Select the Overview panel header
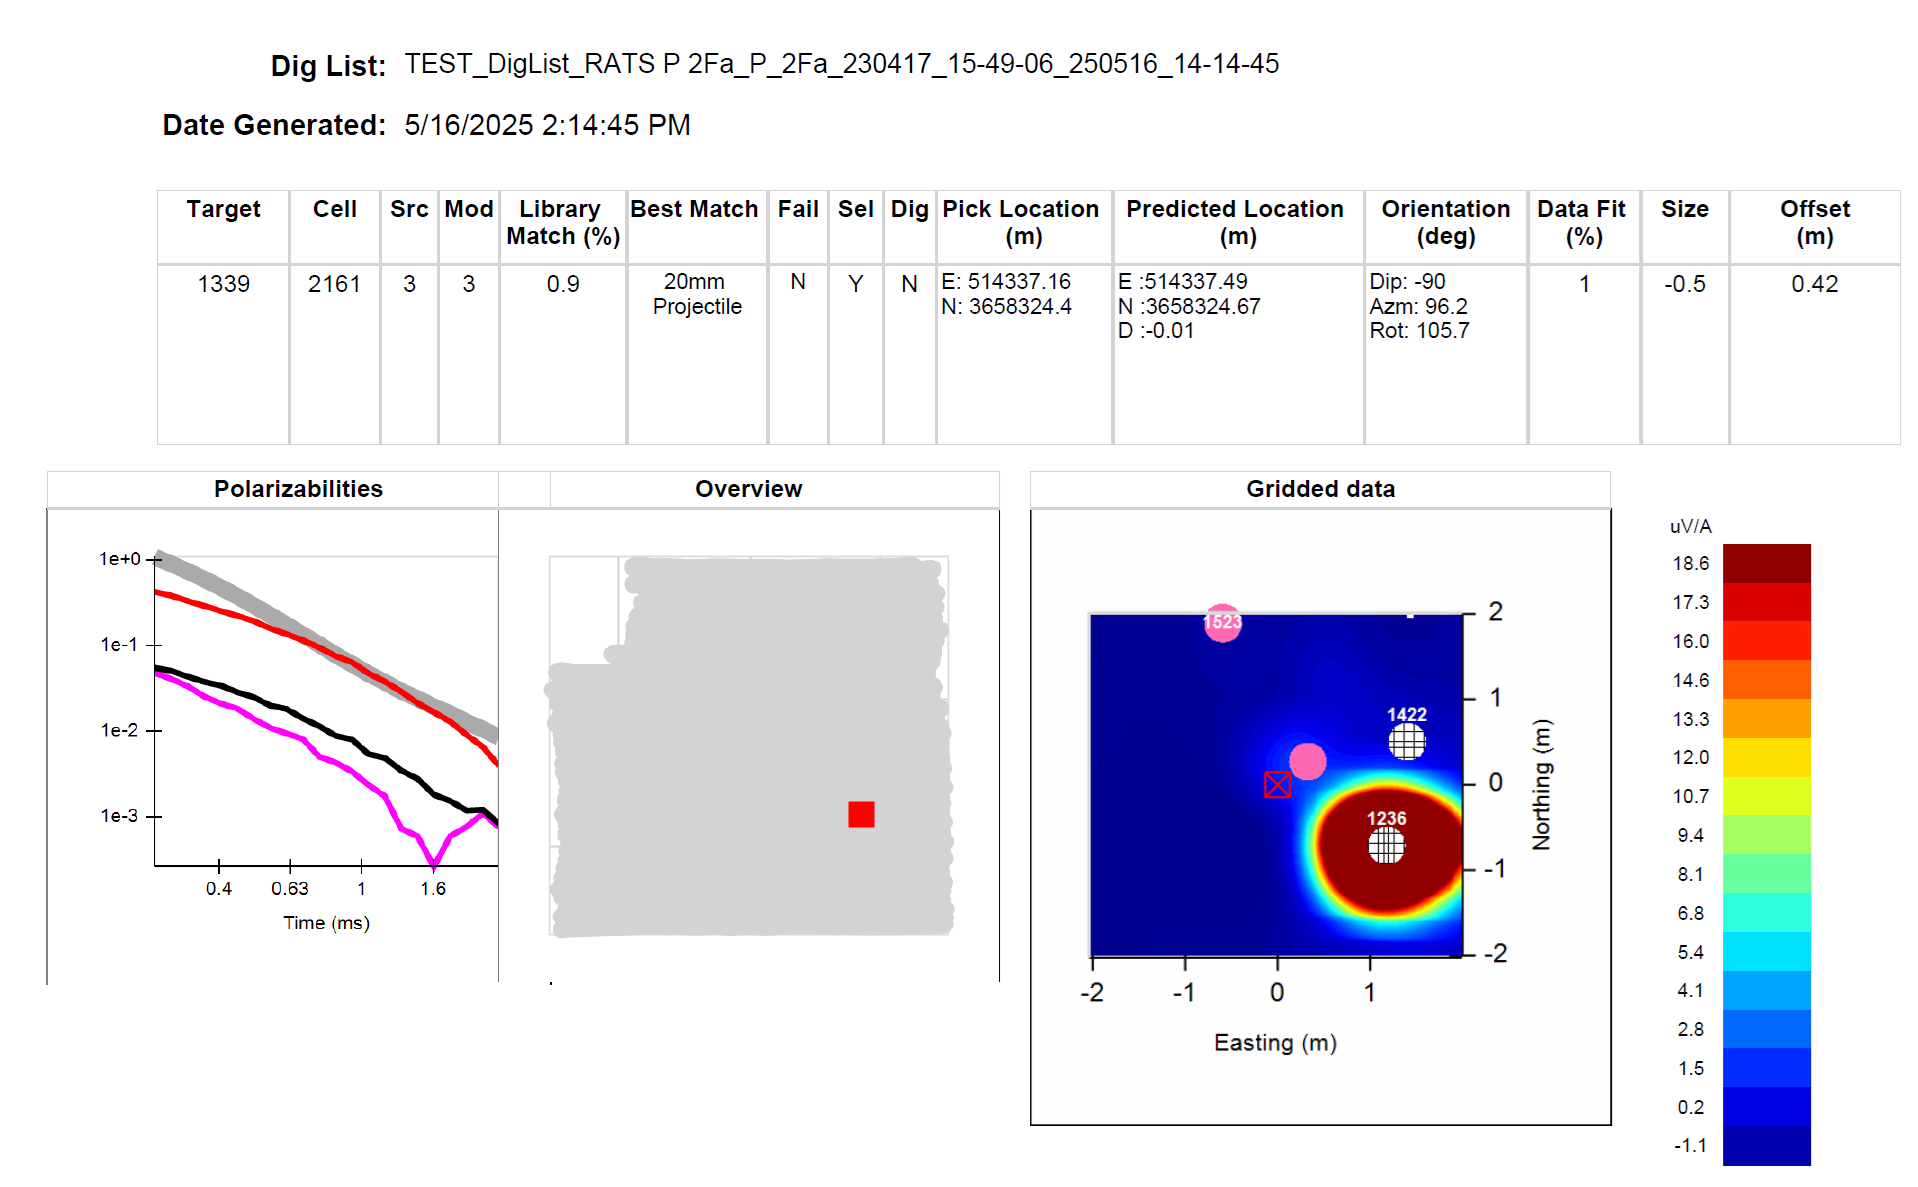The image size is (1918, 1187). pos(749,489)
